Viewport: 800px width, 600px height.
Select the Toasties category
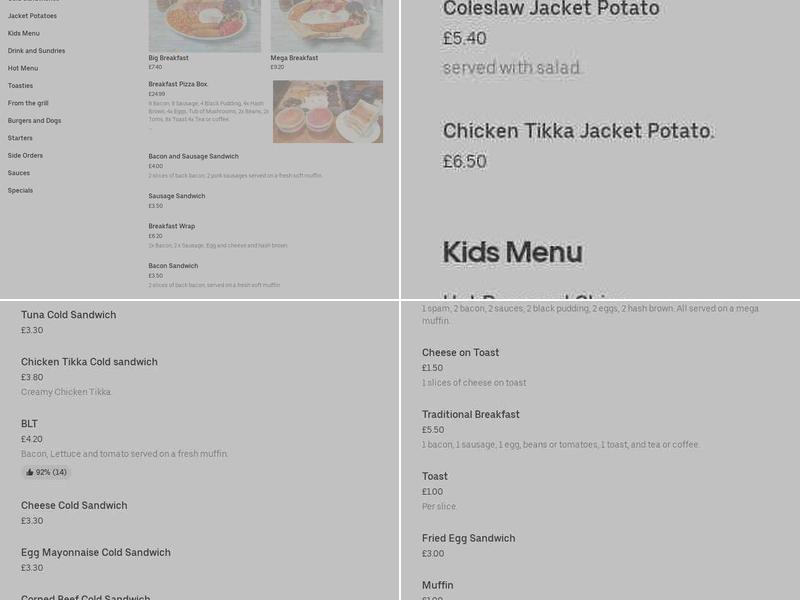pos(20,85)
